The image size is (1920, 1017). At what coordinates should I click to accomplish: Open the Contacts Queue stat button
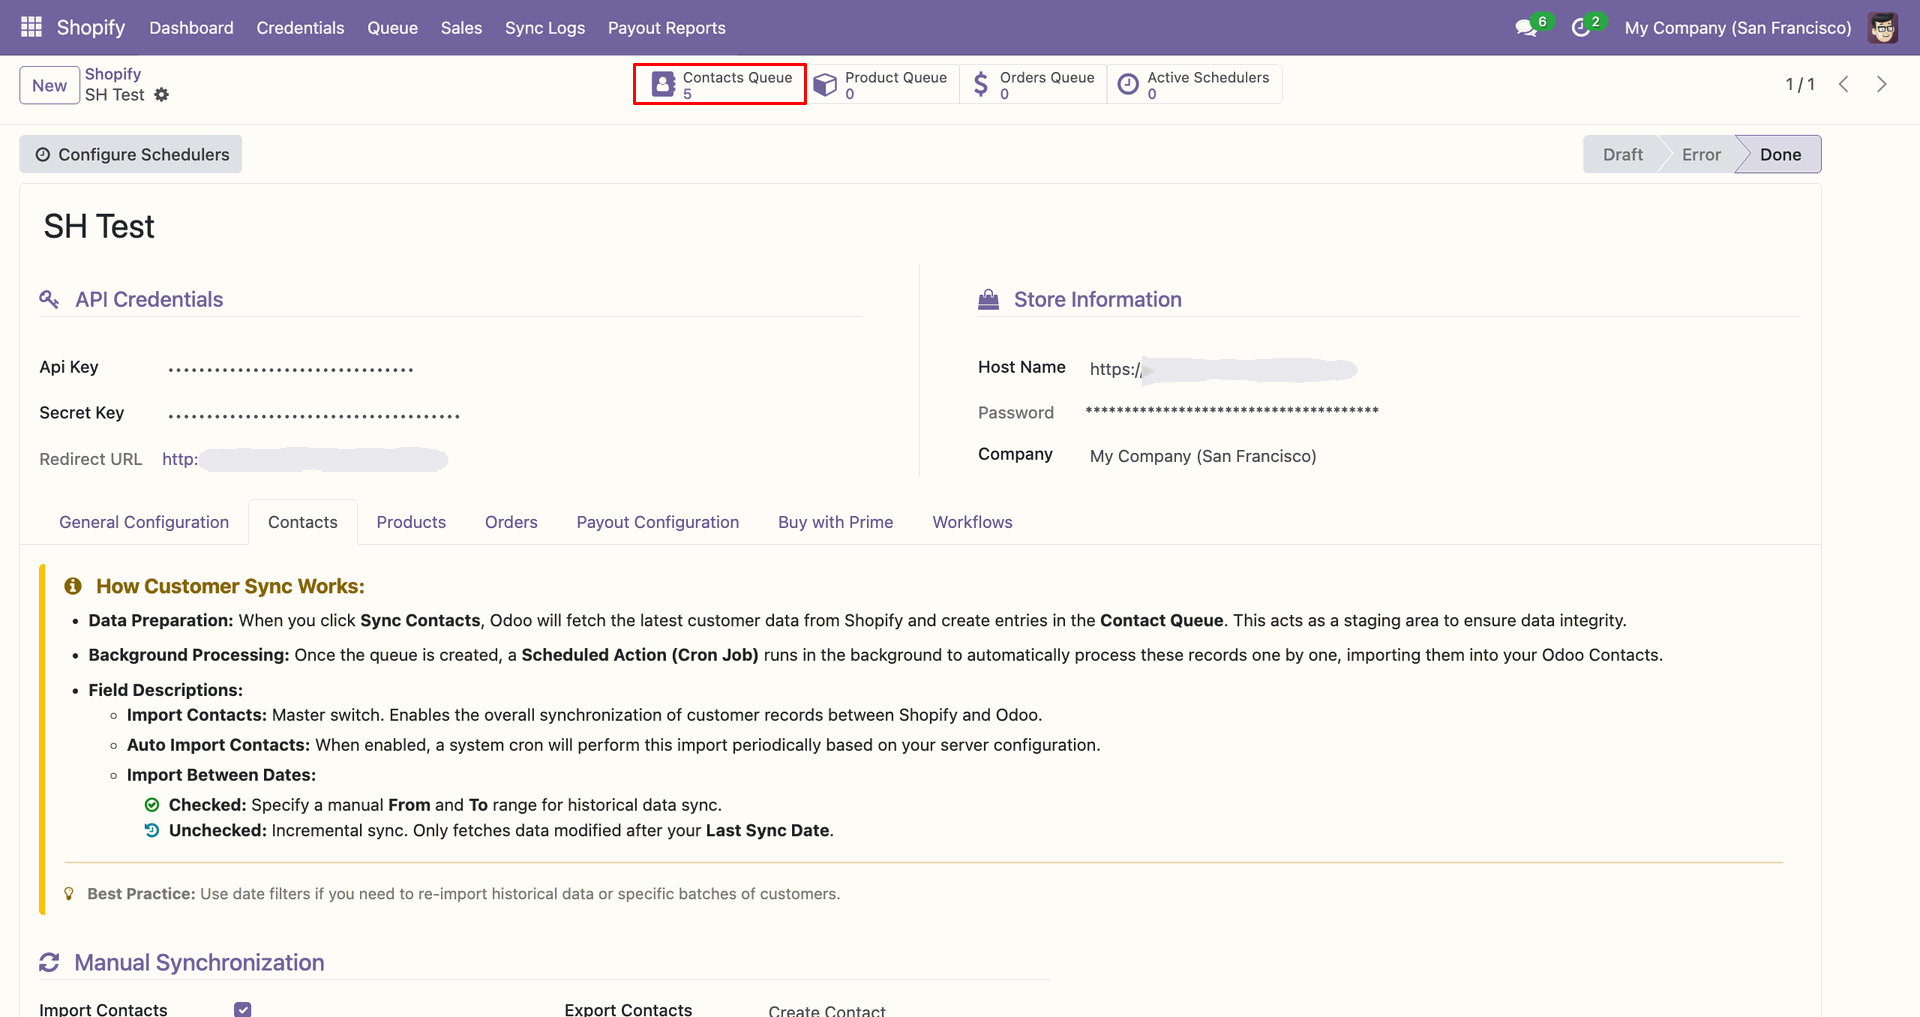click(x=720, y=84)
